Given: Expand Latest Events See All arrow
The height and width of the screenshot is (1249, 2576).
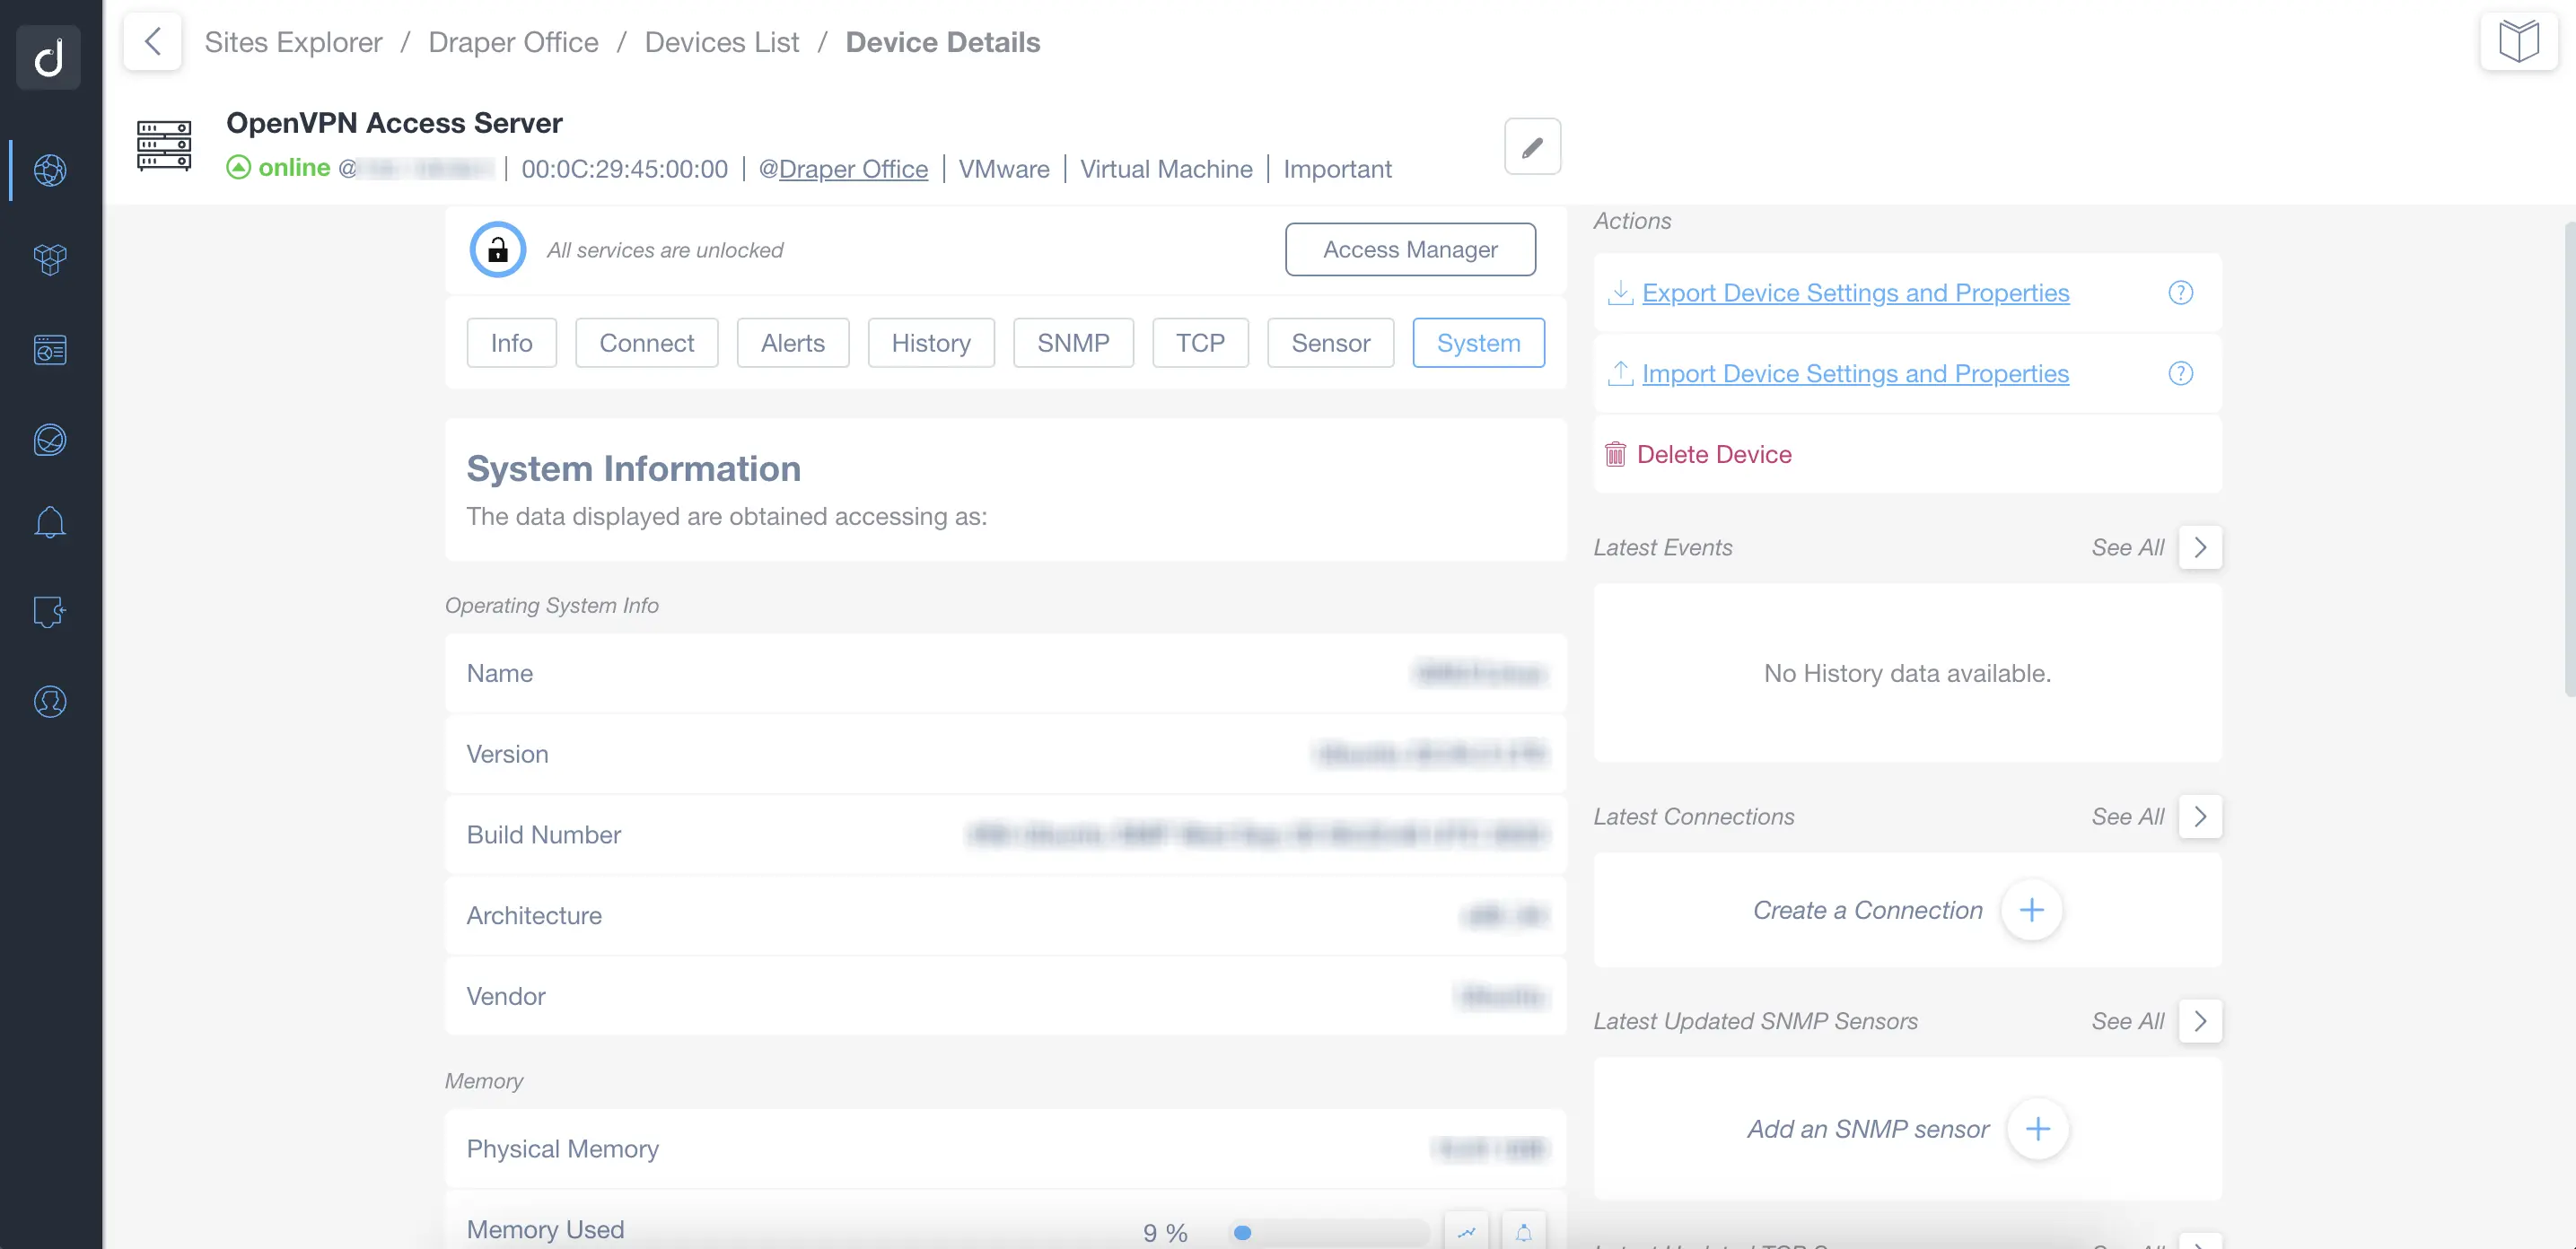Looking at the screenshot, I should tap(2200, 548).
